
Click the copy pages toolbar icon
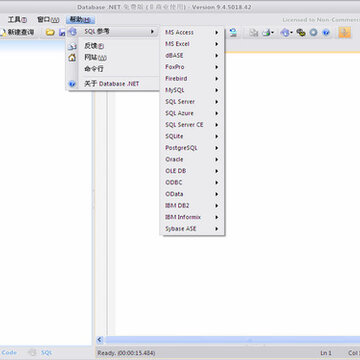[x=254, y=32]
